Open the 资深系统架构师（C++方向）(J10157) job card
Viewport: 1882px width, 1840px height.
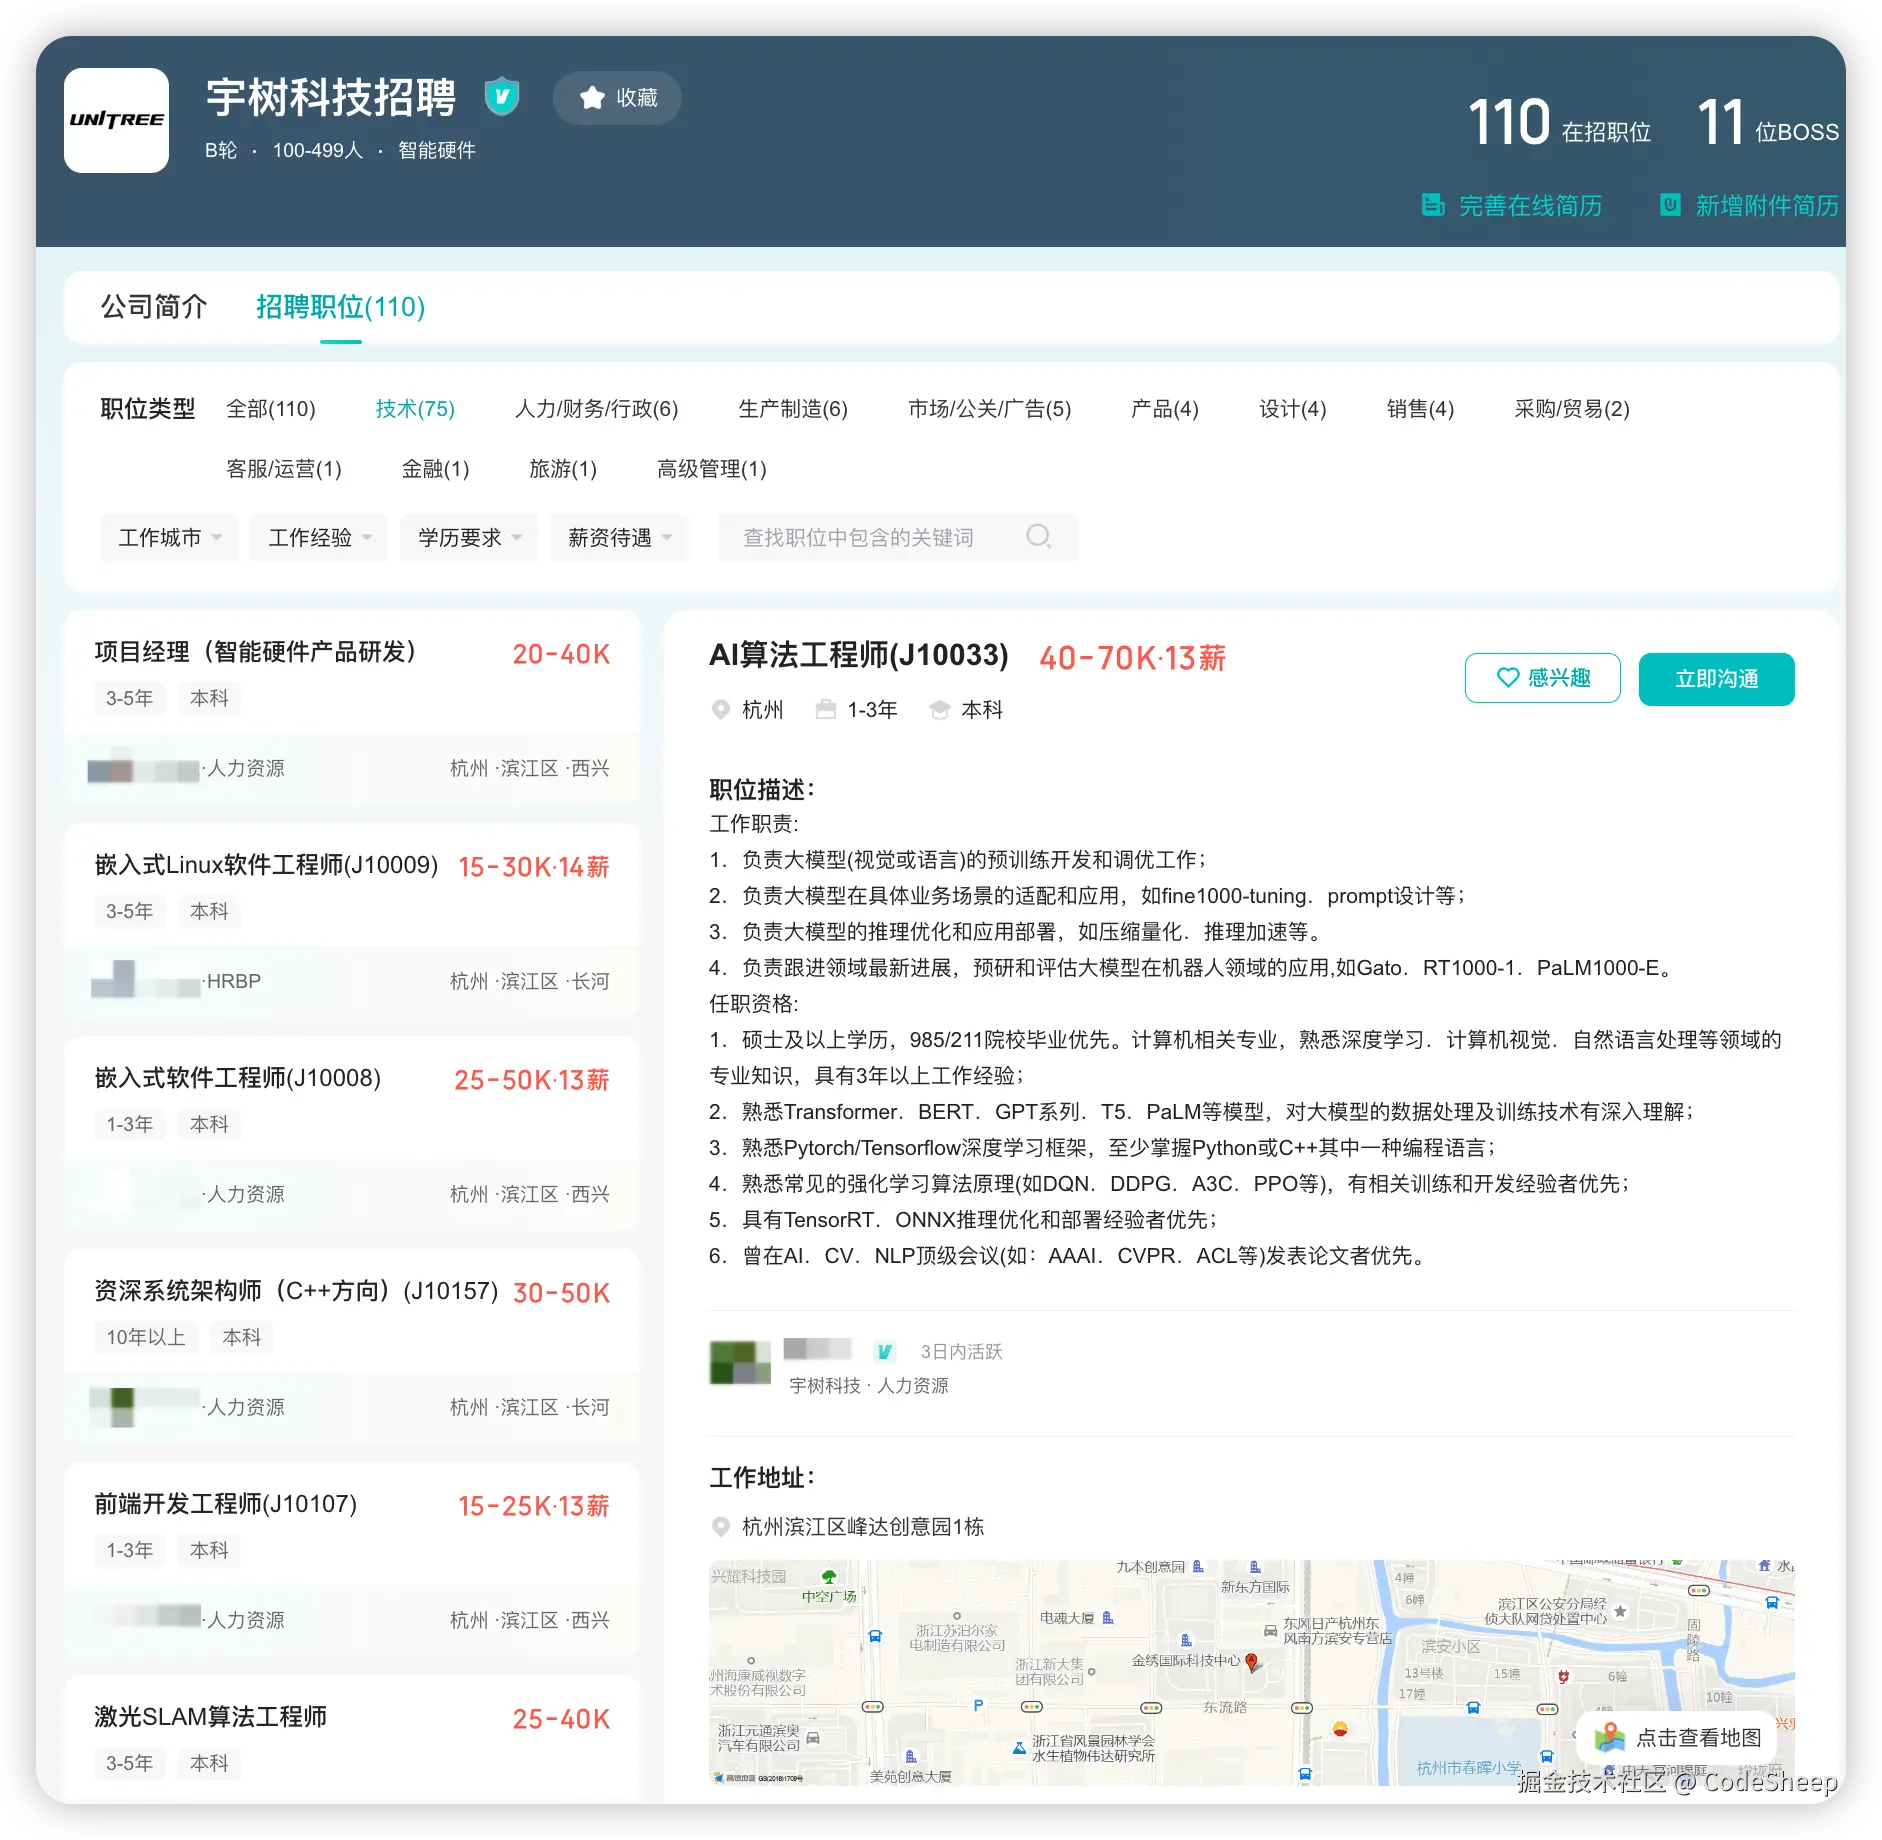351,1347
